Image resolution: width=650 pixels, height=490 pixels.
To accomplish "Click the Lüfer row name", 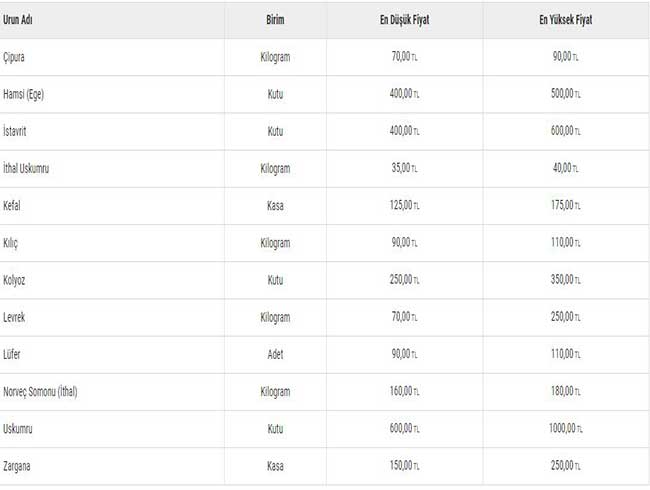I will (x=16, y=355).
